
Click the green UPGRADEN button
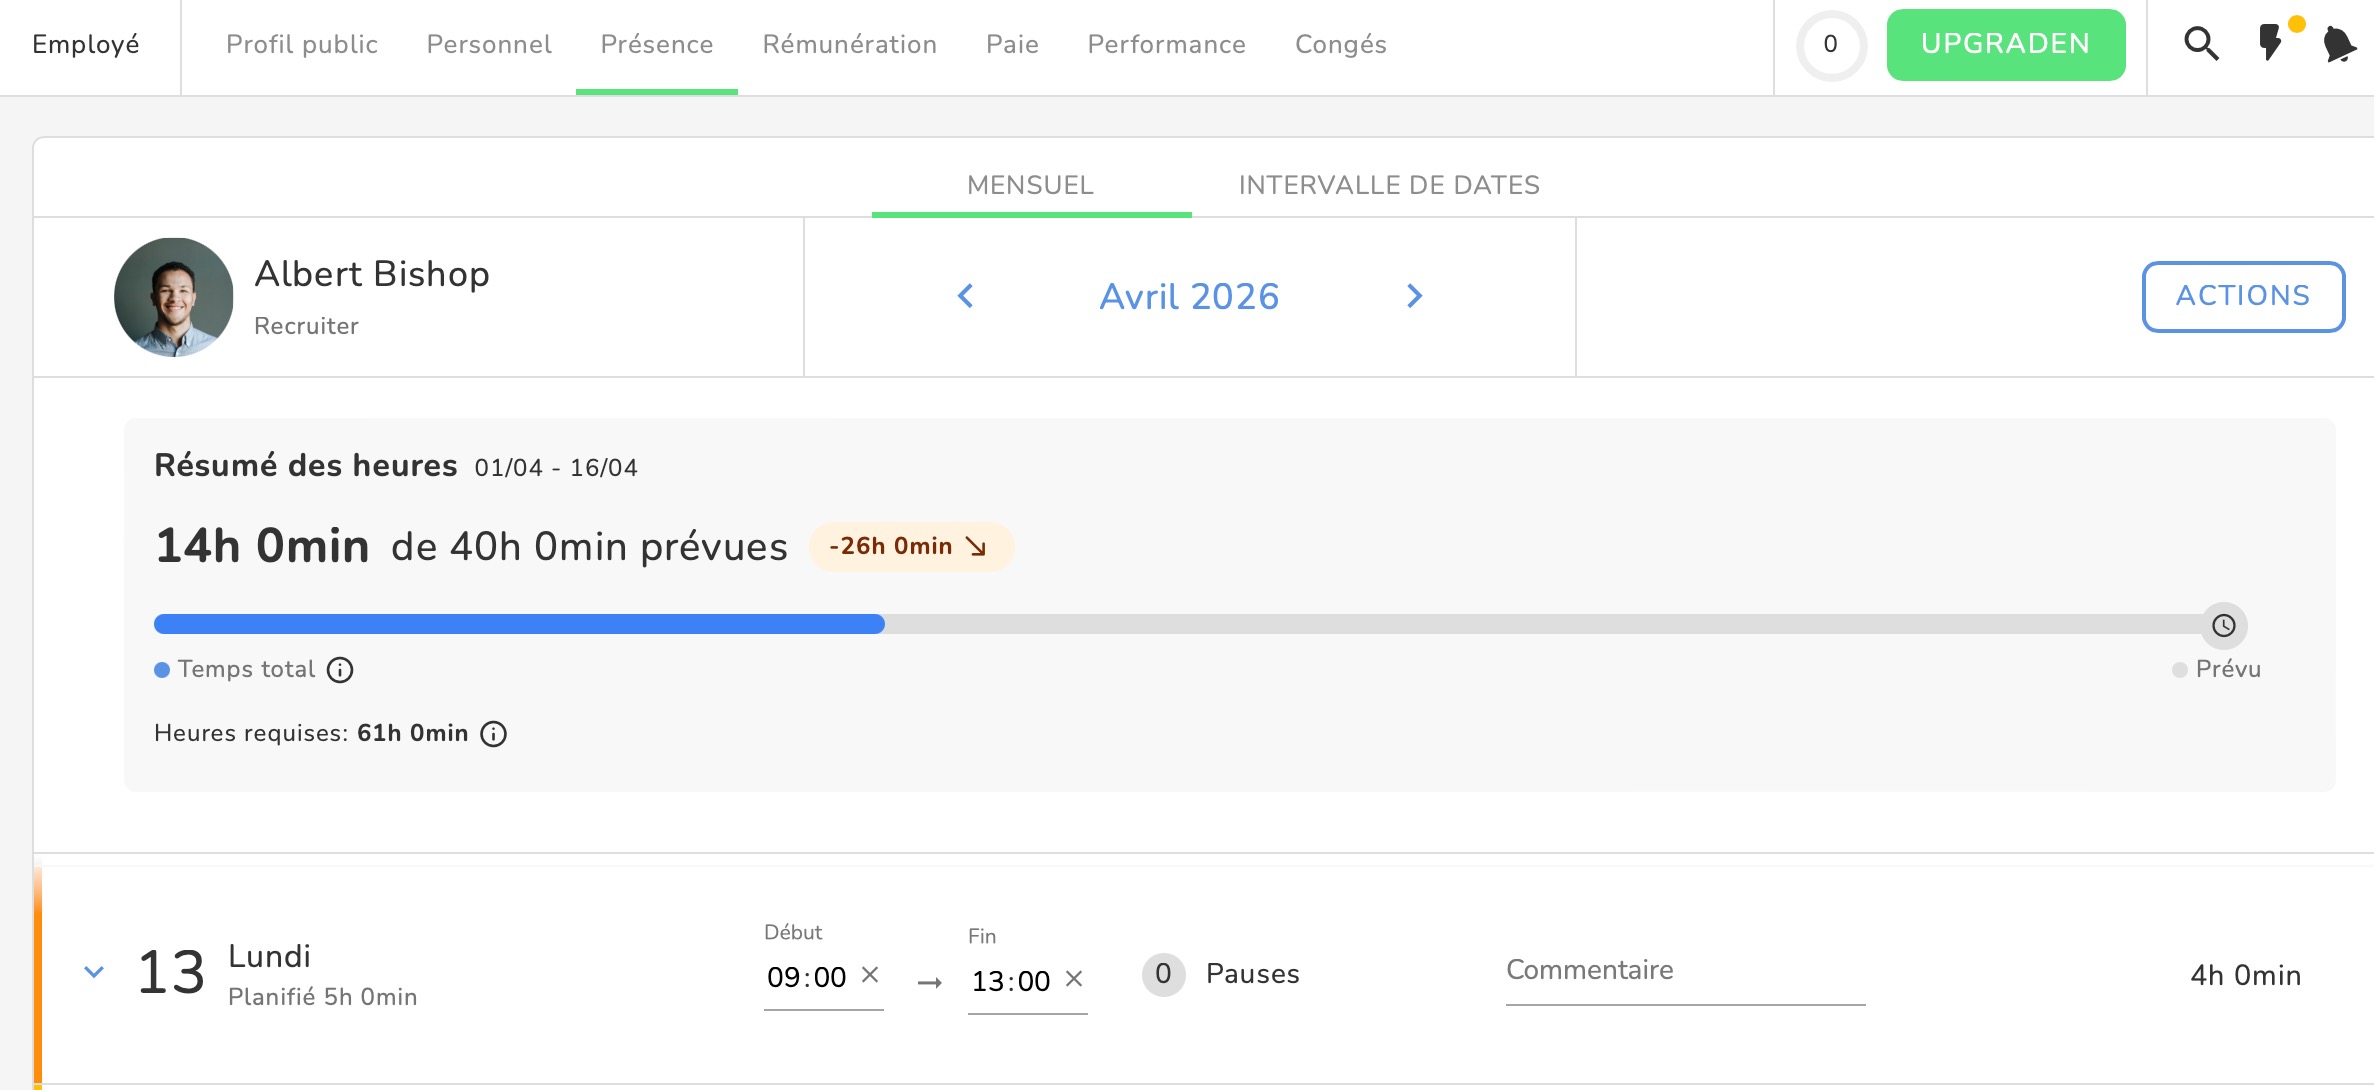click(x=2005, y=44)
